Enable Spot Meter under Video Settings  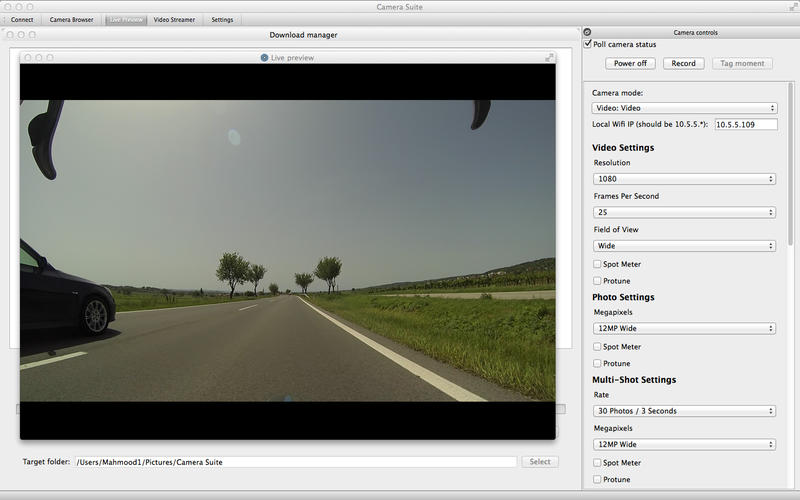[597, 264]
